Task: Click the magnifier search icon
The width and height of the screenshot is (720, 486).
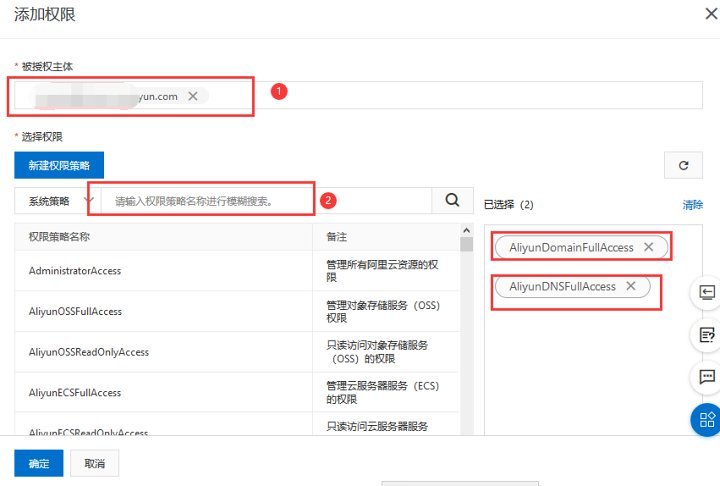Action: point(452,200)
